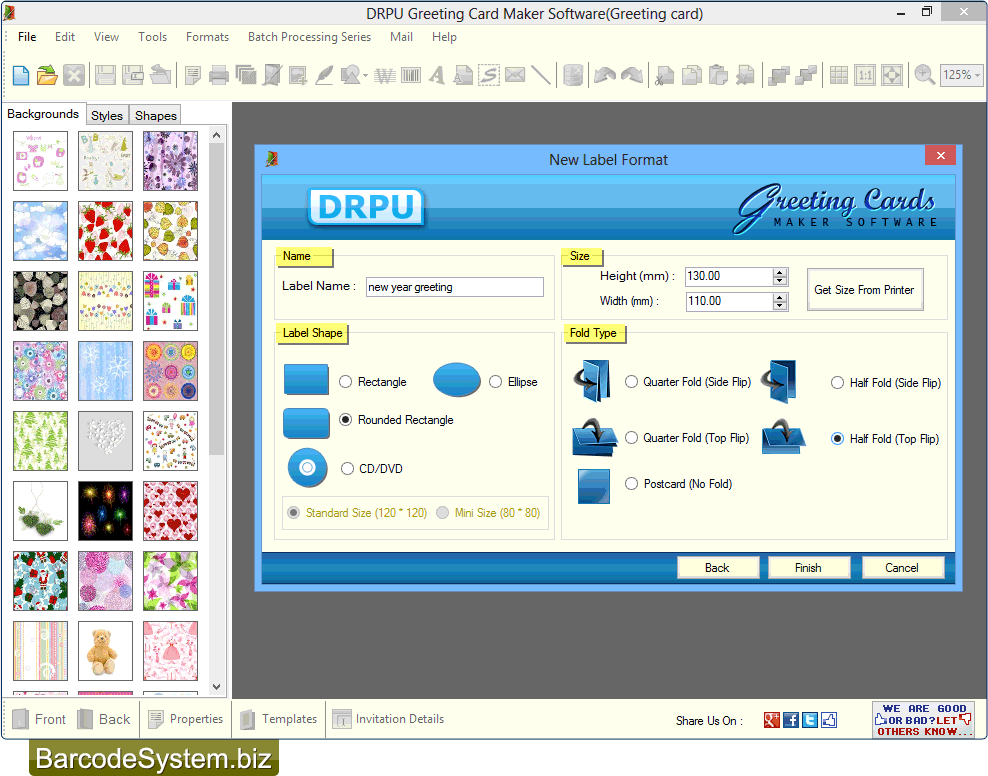Choose Half Fold (Side Flip) fold type

(837, 382)
